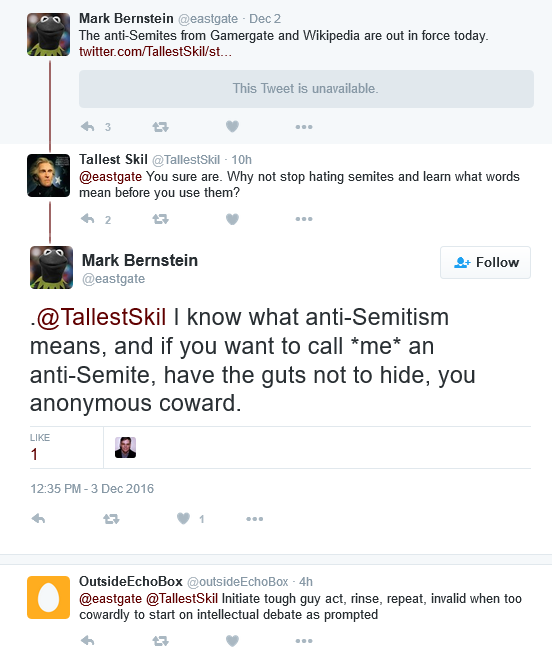Retweet the Dec 2 anti-Semites tweet

tap(160, 127)
